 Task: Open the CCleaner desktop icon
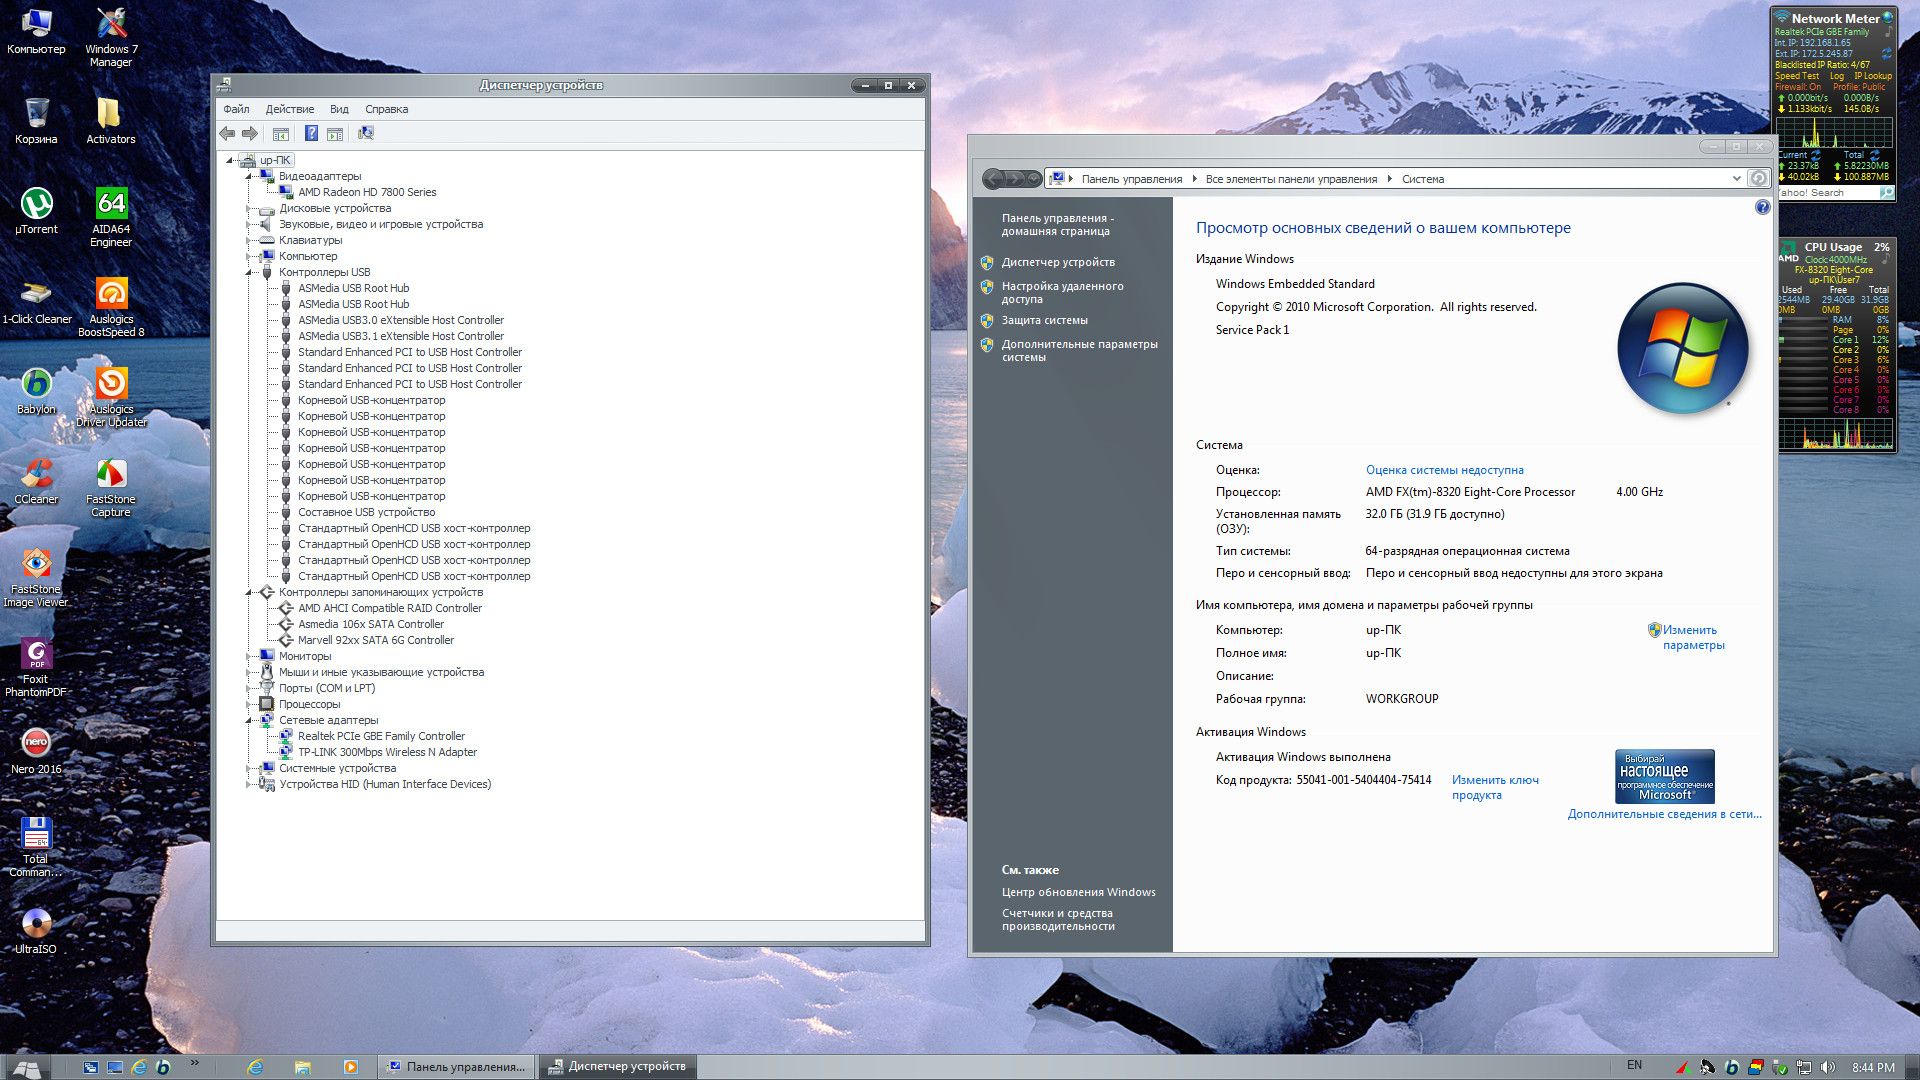point(36,481)
